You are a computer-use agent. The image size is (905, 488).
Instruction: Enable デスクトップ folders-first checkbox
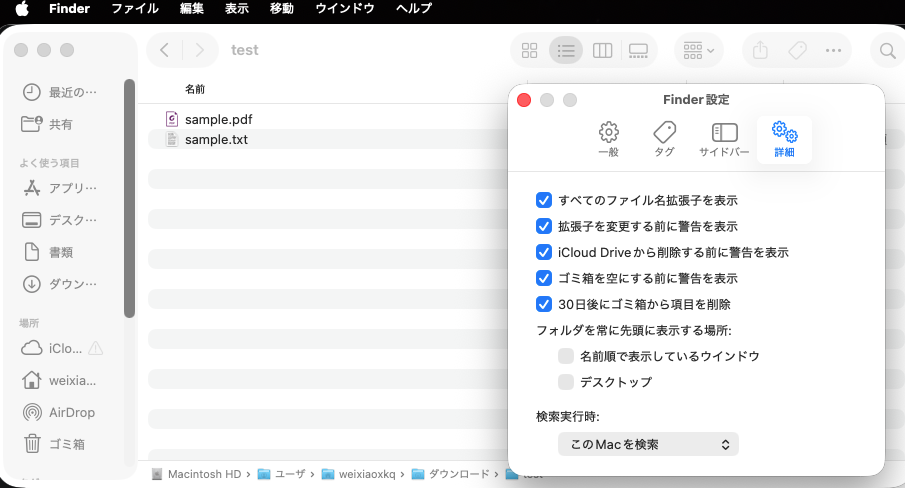point(566,382)
